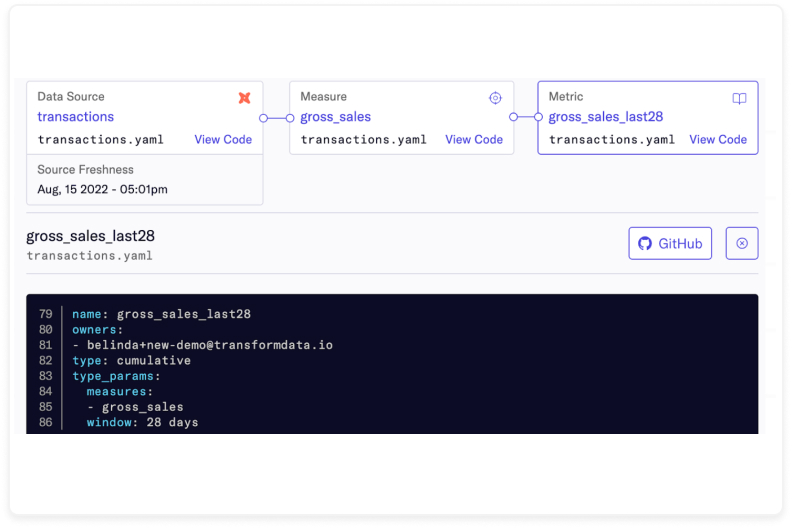Viewport: 792px width, 528px height.
Task: Close the code panel with the circled X button
Action: pyautogui.click(x=741, y=244)
